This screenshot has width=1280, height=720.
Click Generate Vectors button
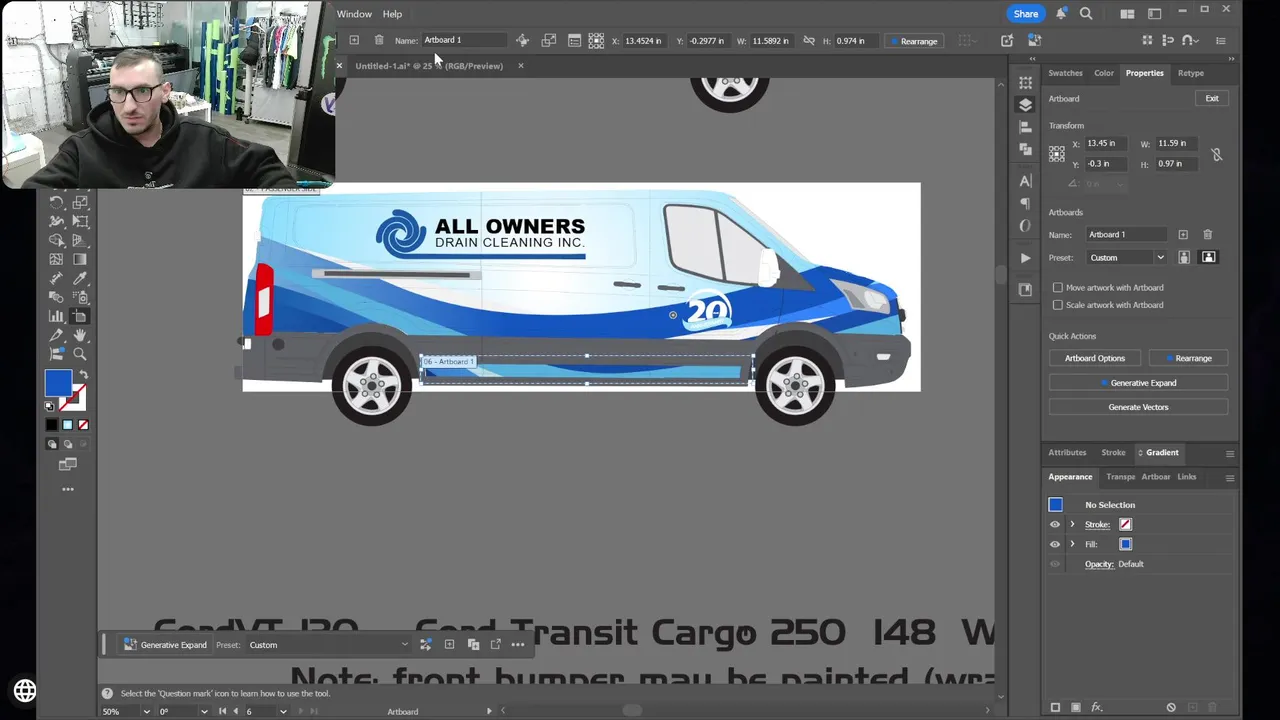point(1138,407)
